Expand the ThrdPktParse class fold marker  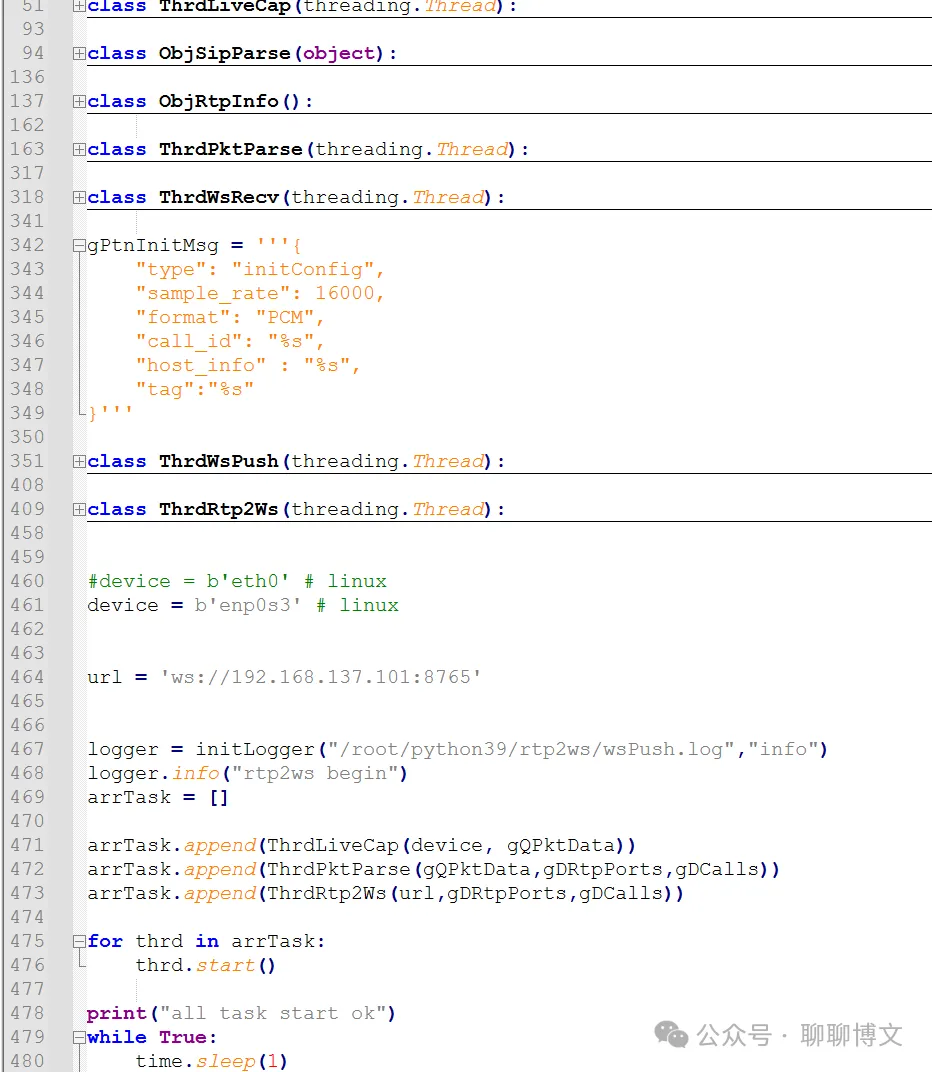pyautogui.click(x=79, y=149)
